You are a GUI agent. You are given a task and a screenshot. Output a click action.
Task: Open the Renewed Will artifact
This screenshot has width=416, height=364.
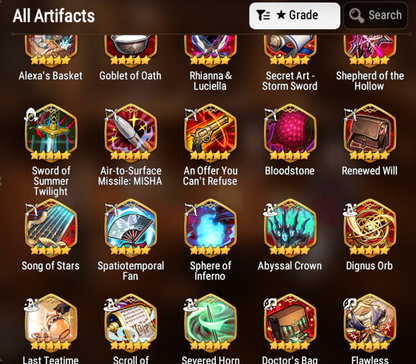click(x=370, y=133)
